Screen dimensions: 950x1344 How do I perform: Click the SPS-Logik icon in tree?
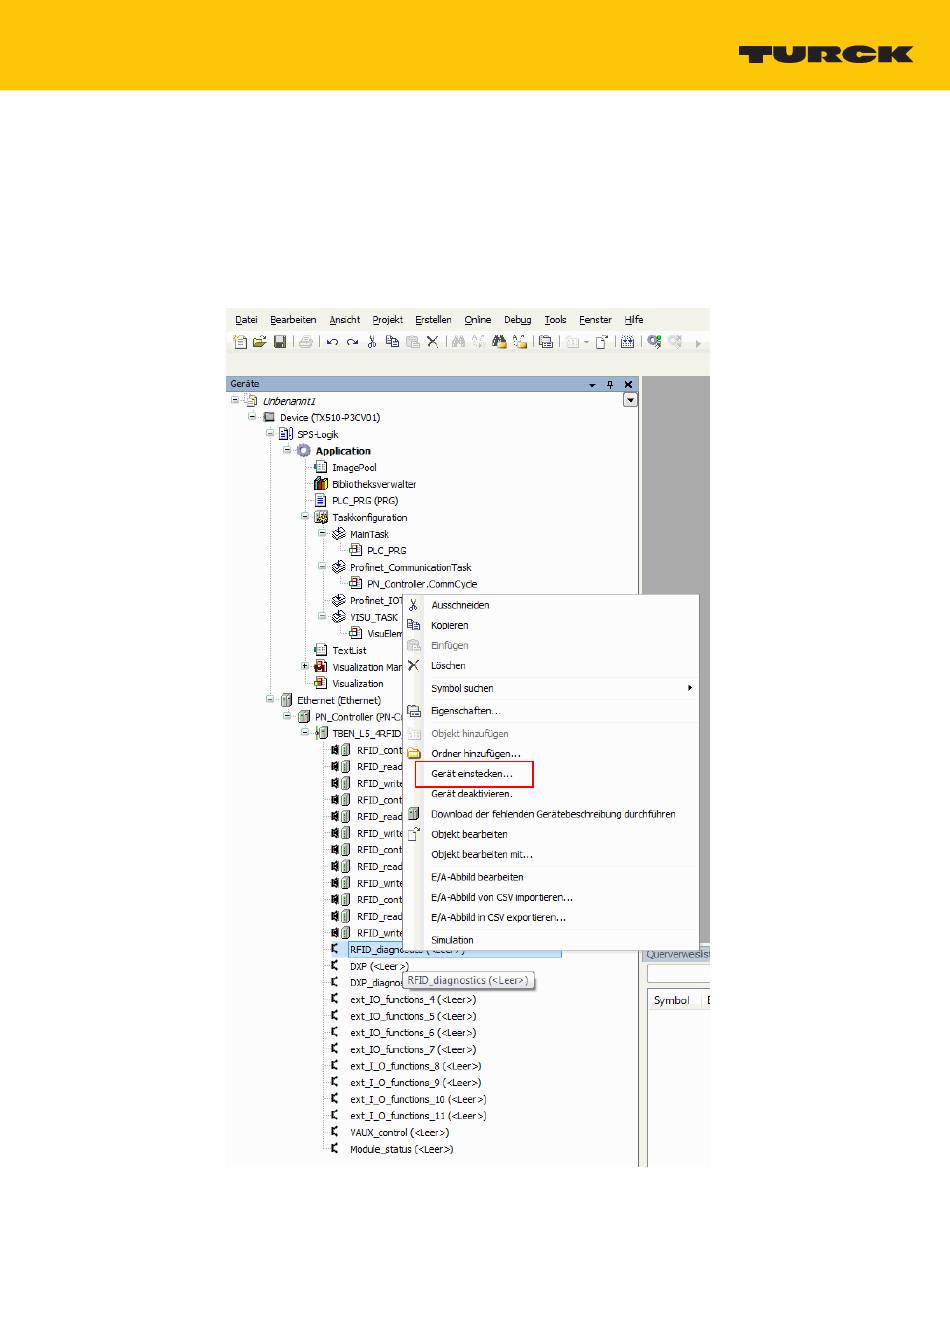[x=286, y=434]
